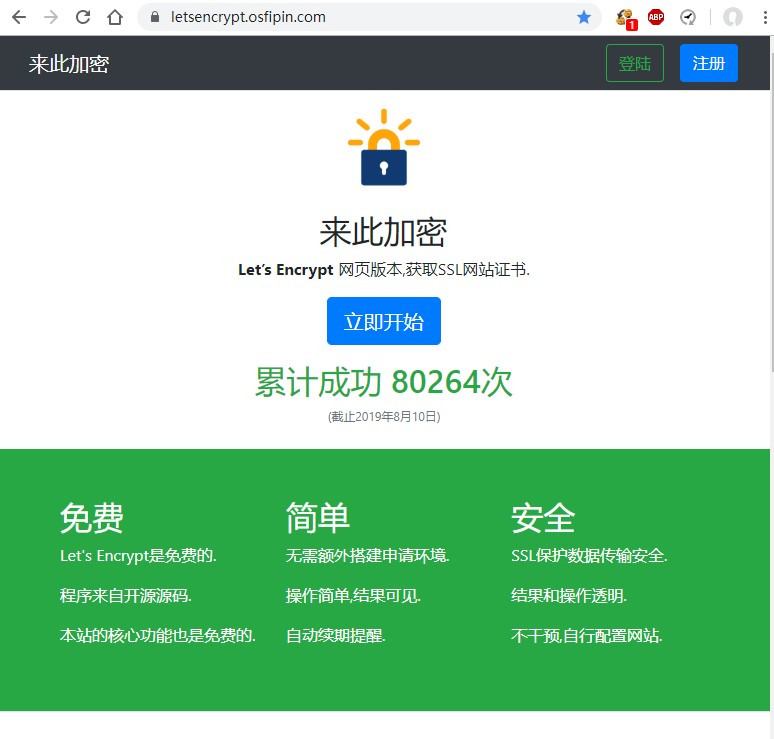Click the 注册 register button
Image resolution: width=774 pixels, height=739 pixels.
(x=709, y=63)
